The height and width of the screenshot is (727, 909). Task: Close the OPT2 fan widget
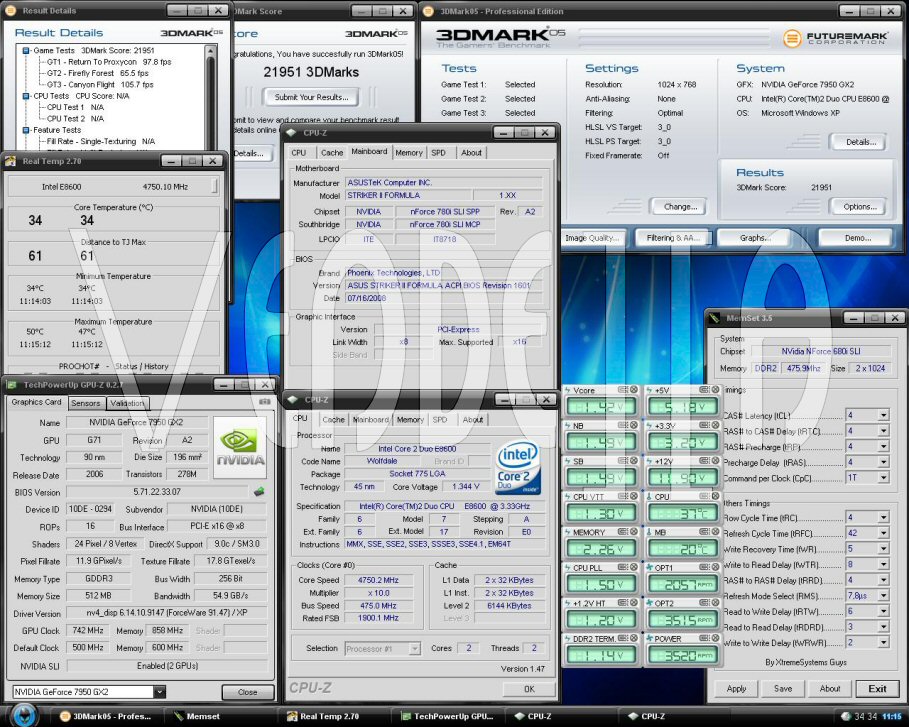715,603
